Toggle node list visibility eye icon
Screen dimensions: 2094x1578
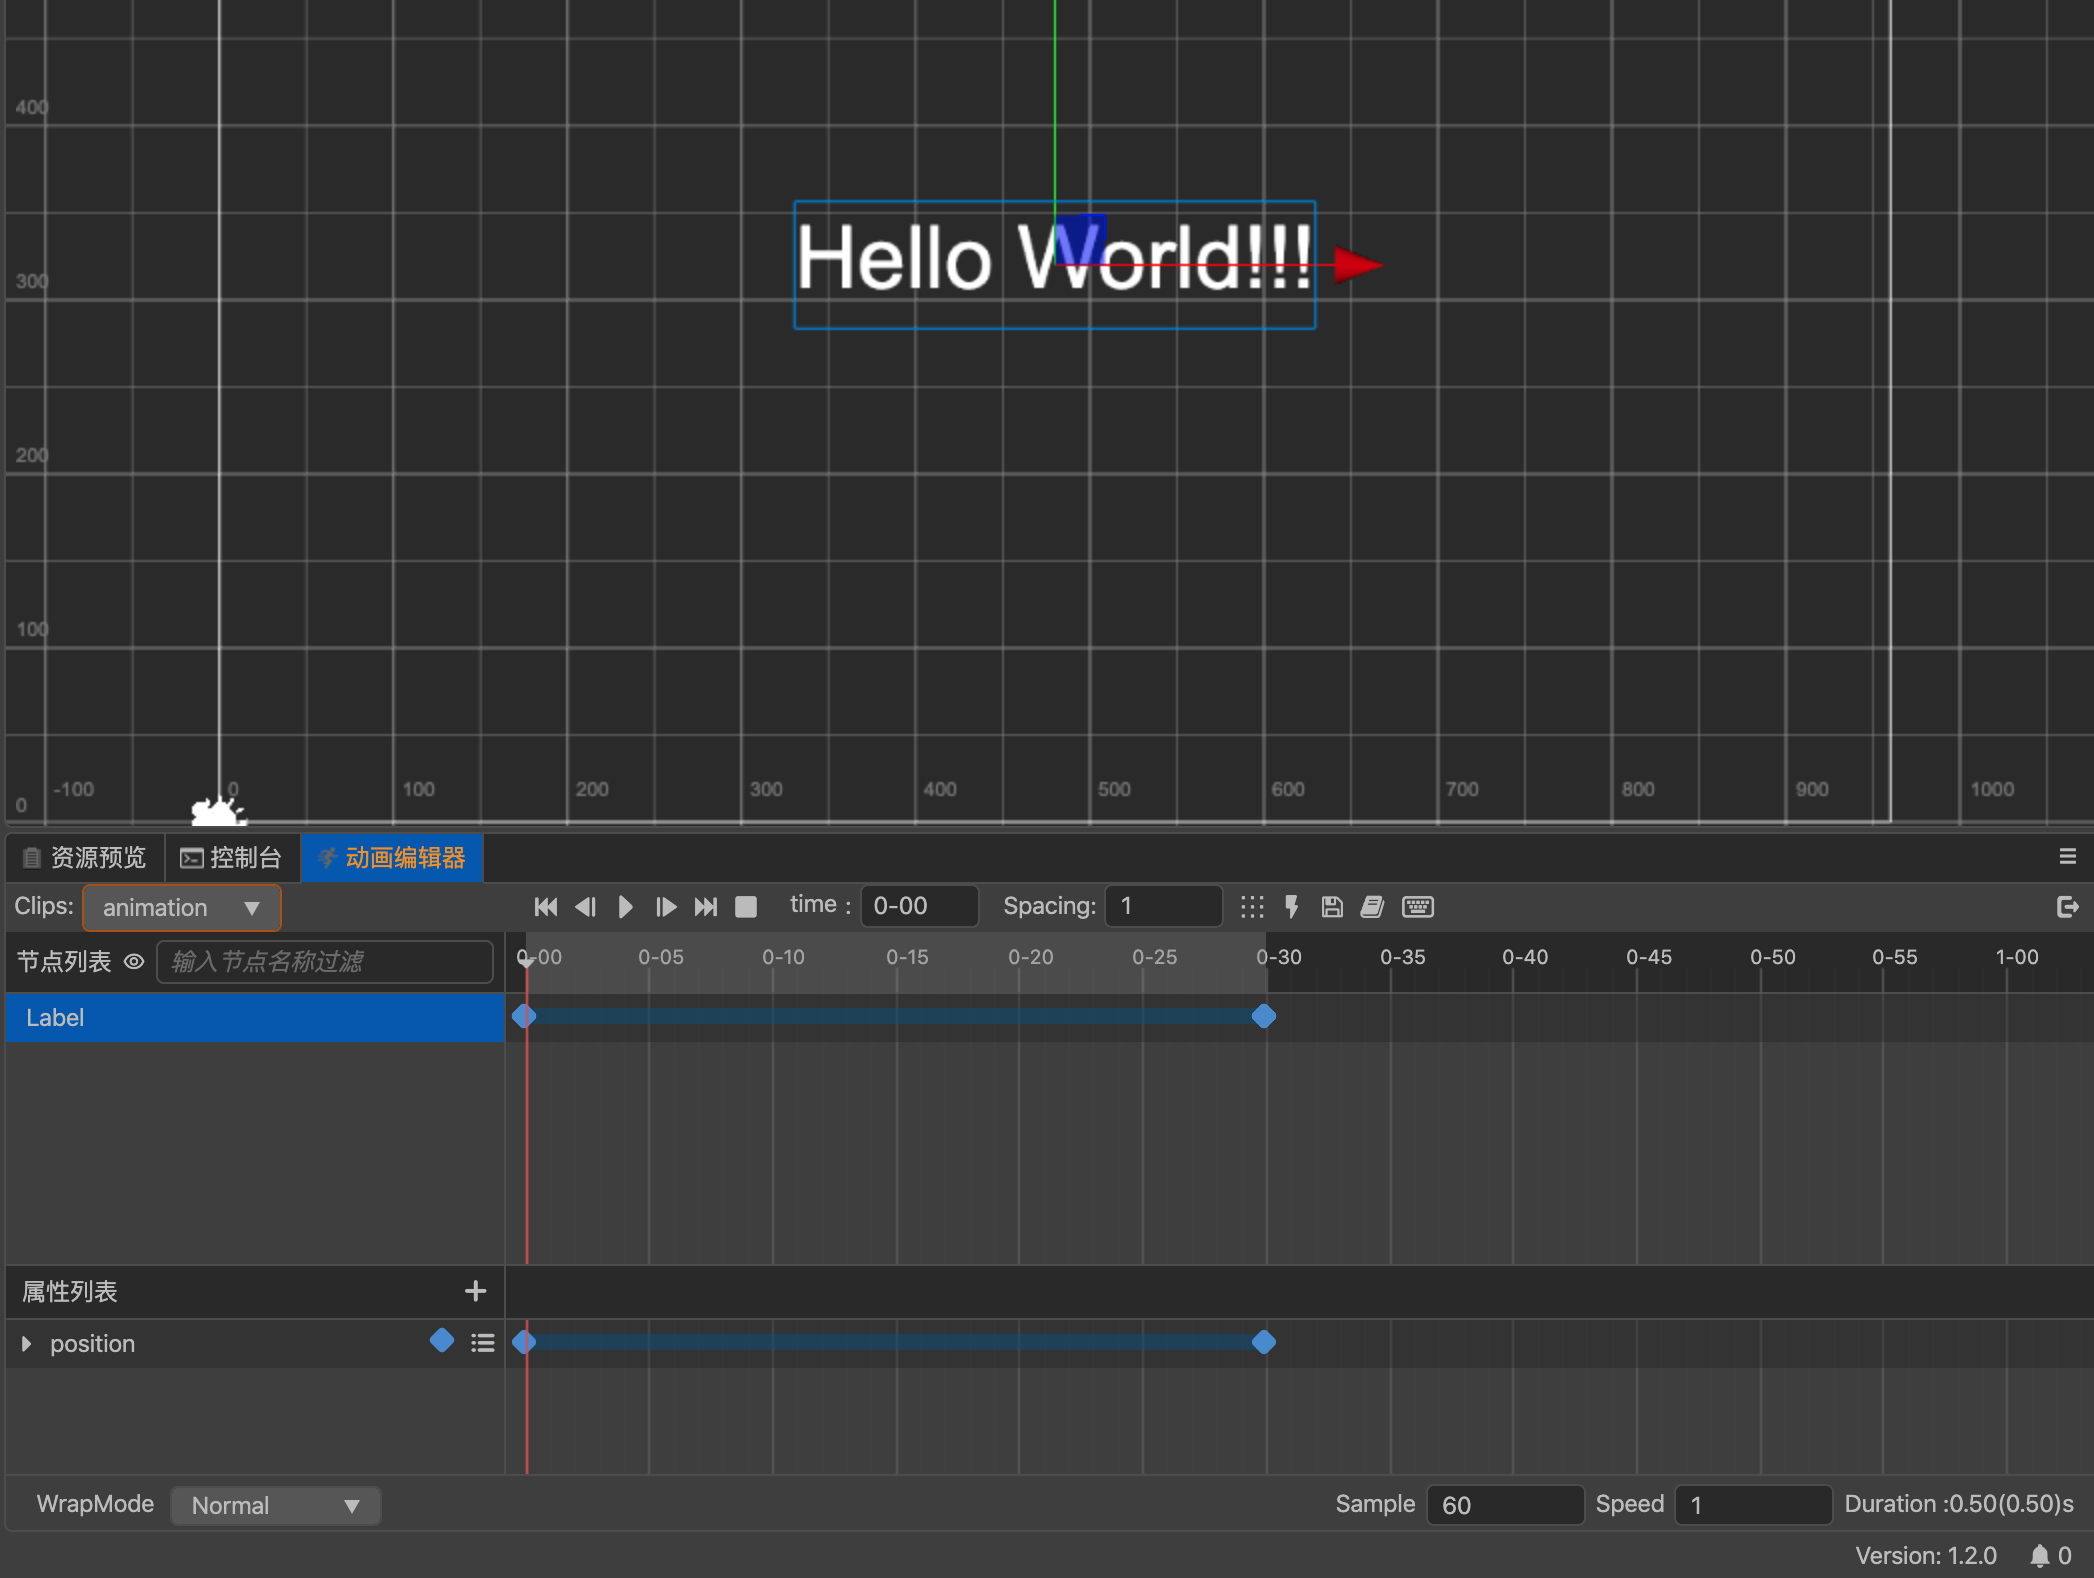click(134, 961)
